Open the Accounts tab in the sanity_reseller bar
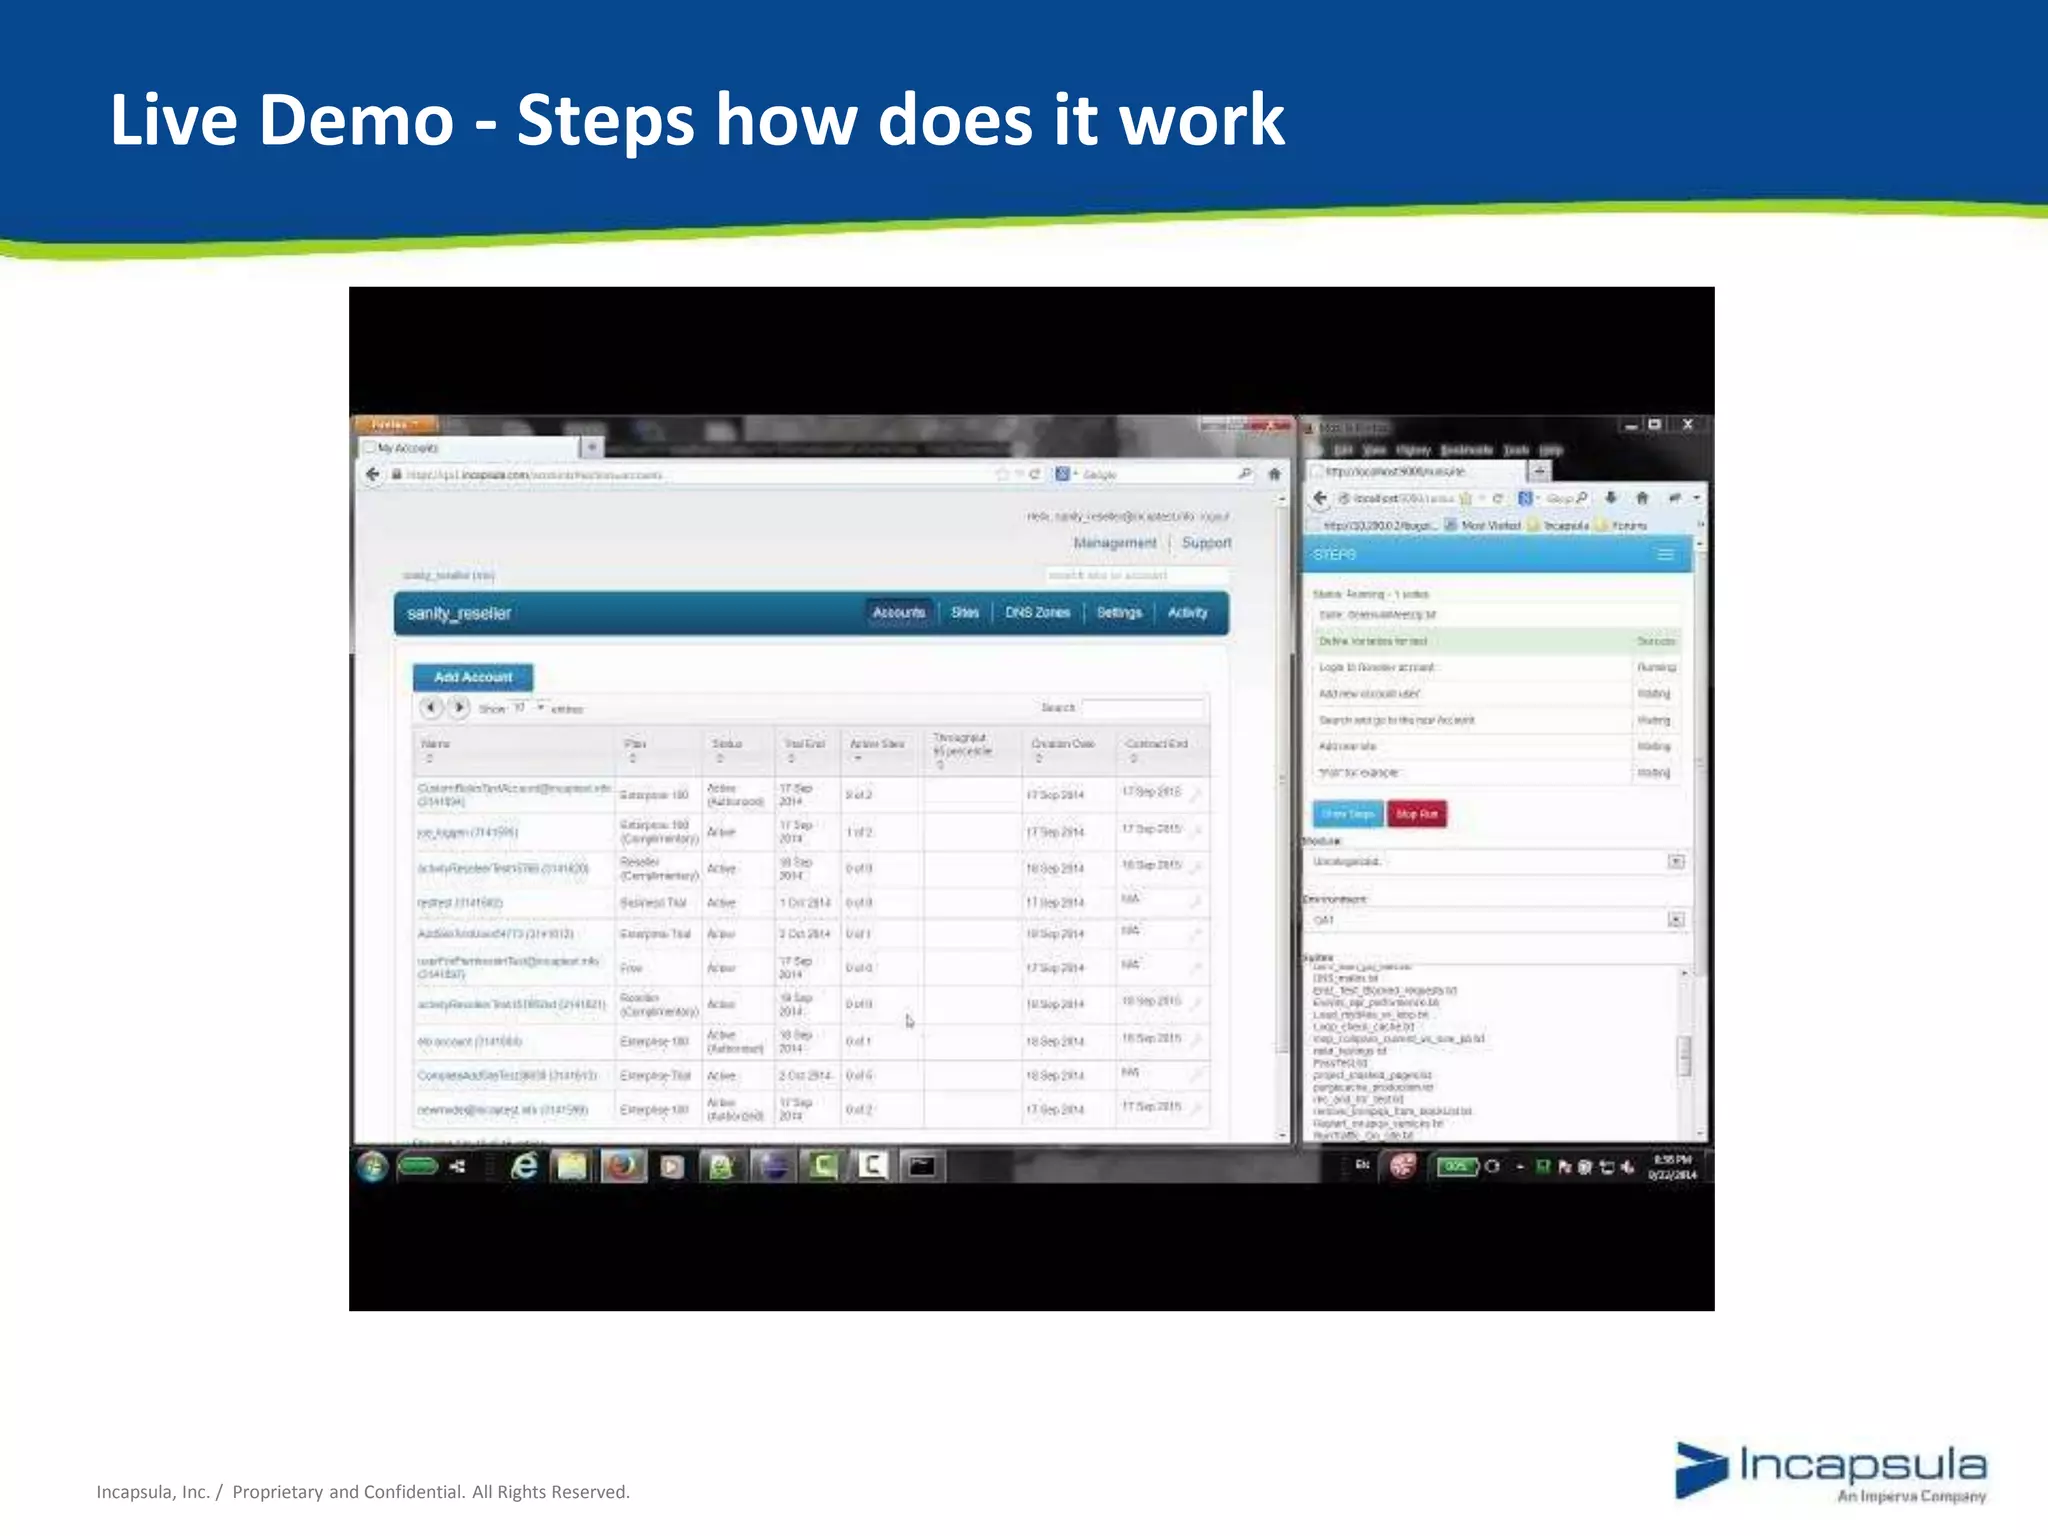 pos(899,613)
